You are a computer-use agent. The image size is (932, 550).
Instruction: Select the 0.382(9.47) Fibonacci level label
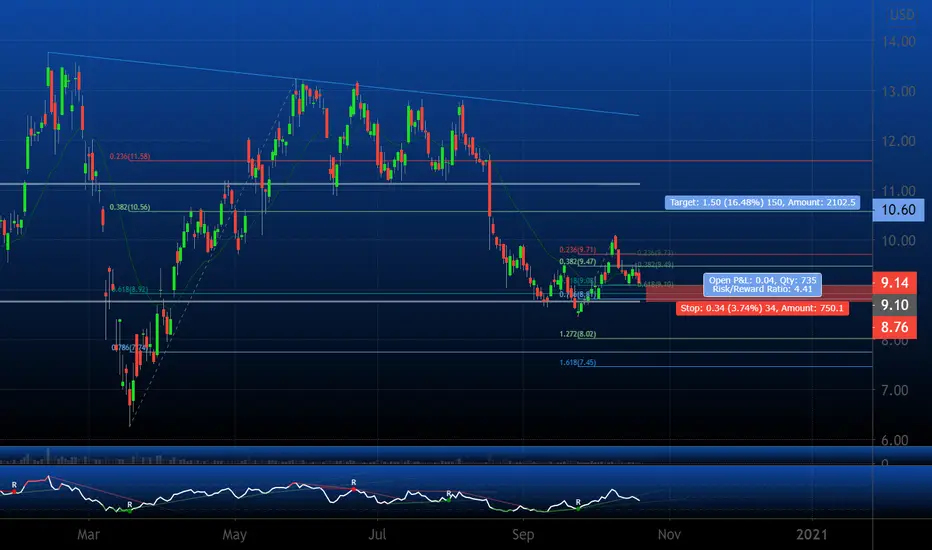(x=577, y=262)
